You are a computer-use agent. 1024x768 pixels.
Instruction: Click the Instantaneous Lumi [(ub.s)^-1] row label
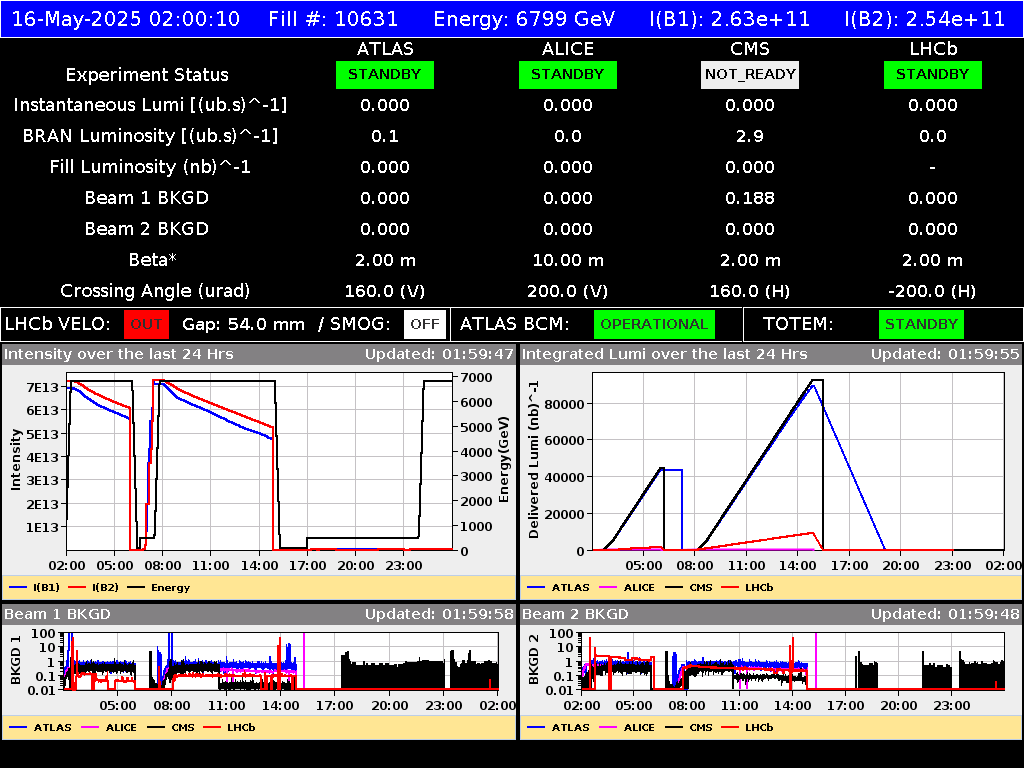click(x=150, y=105)
